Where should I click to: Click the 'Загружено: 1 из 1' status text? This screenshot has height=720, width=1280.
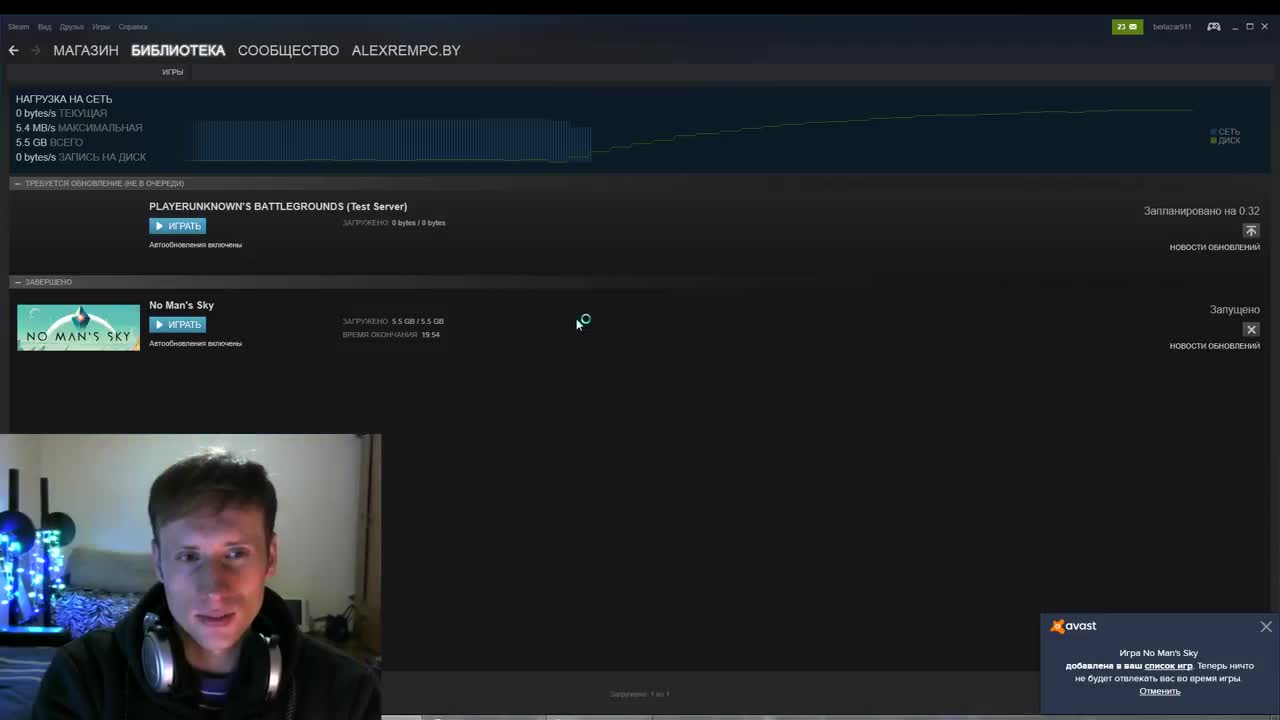[x=639, y=694]
